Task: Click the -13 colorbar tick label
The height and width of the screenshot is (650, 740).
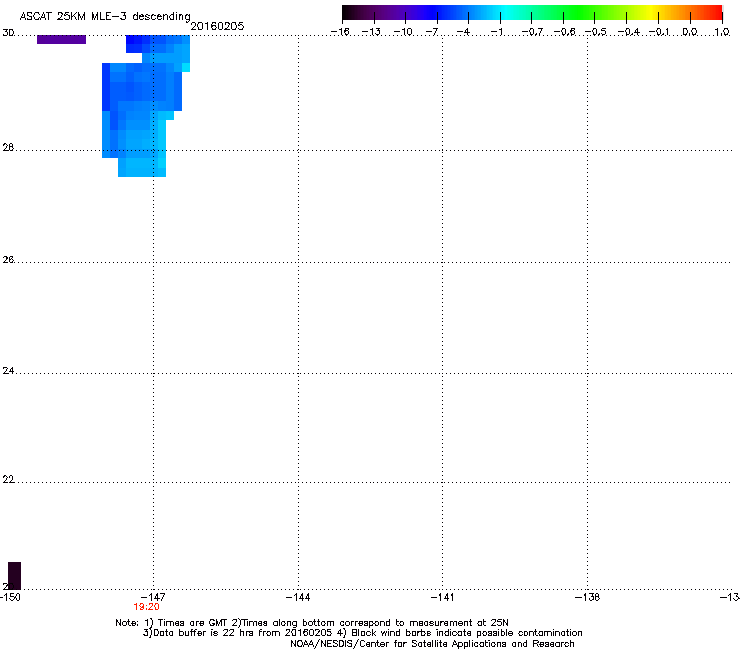Action: (x=371, y=32)
